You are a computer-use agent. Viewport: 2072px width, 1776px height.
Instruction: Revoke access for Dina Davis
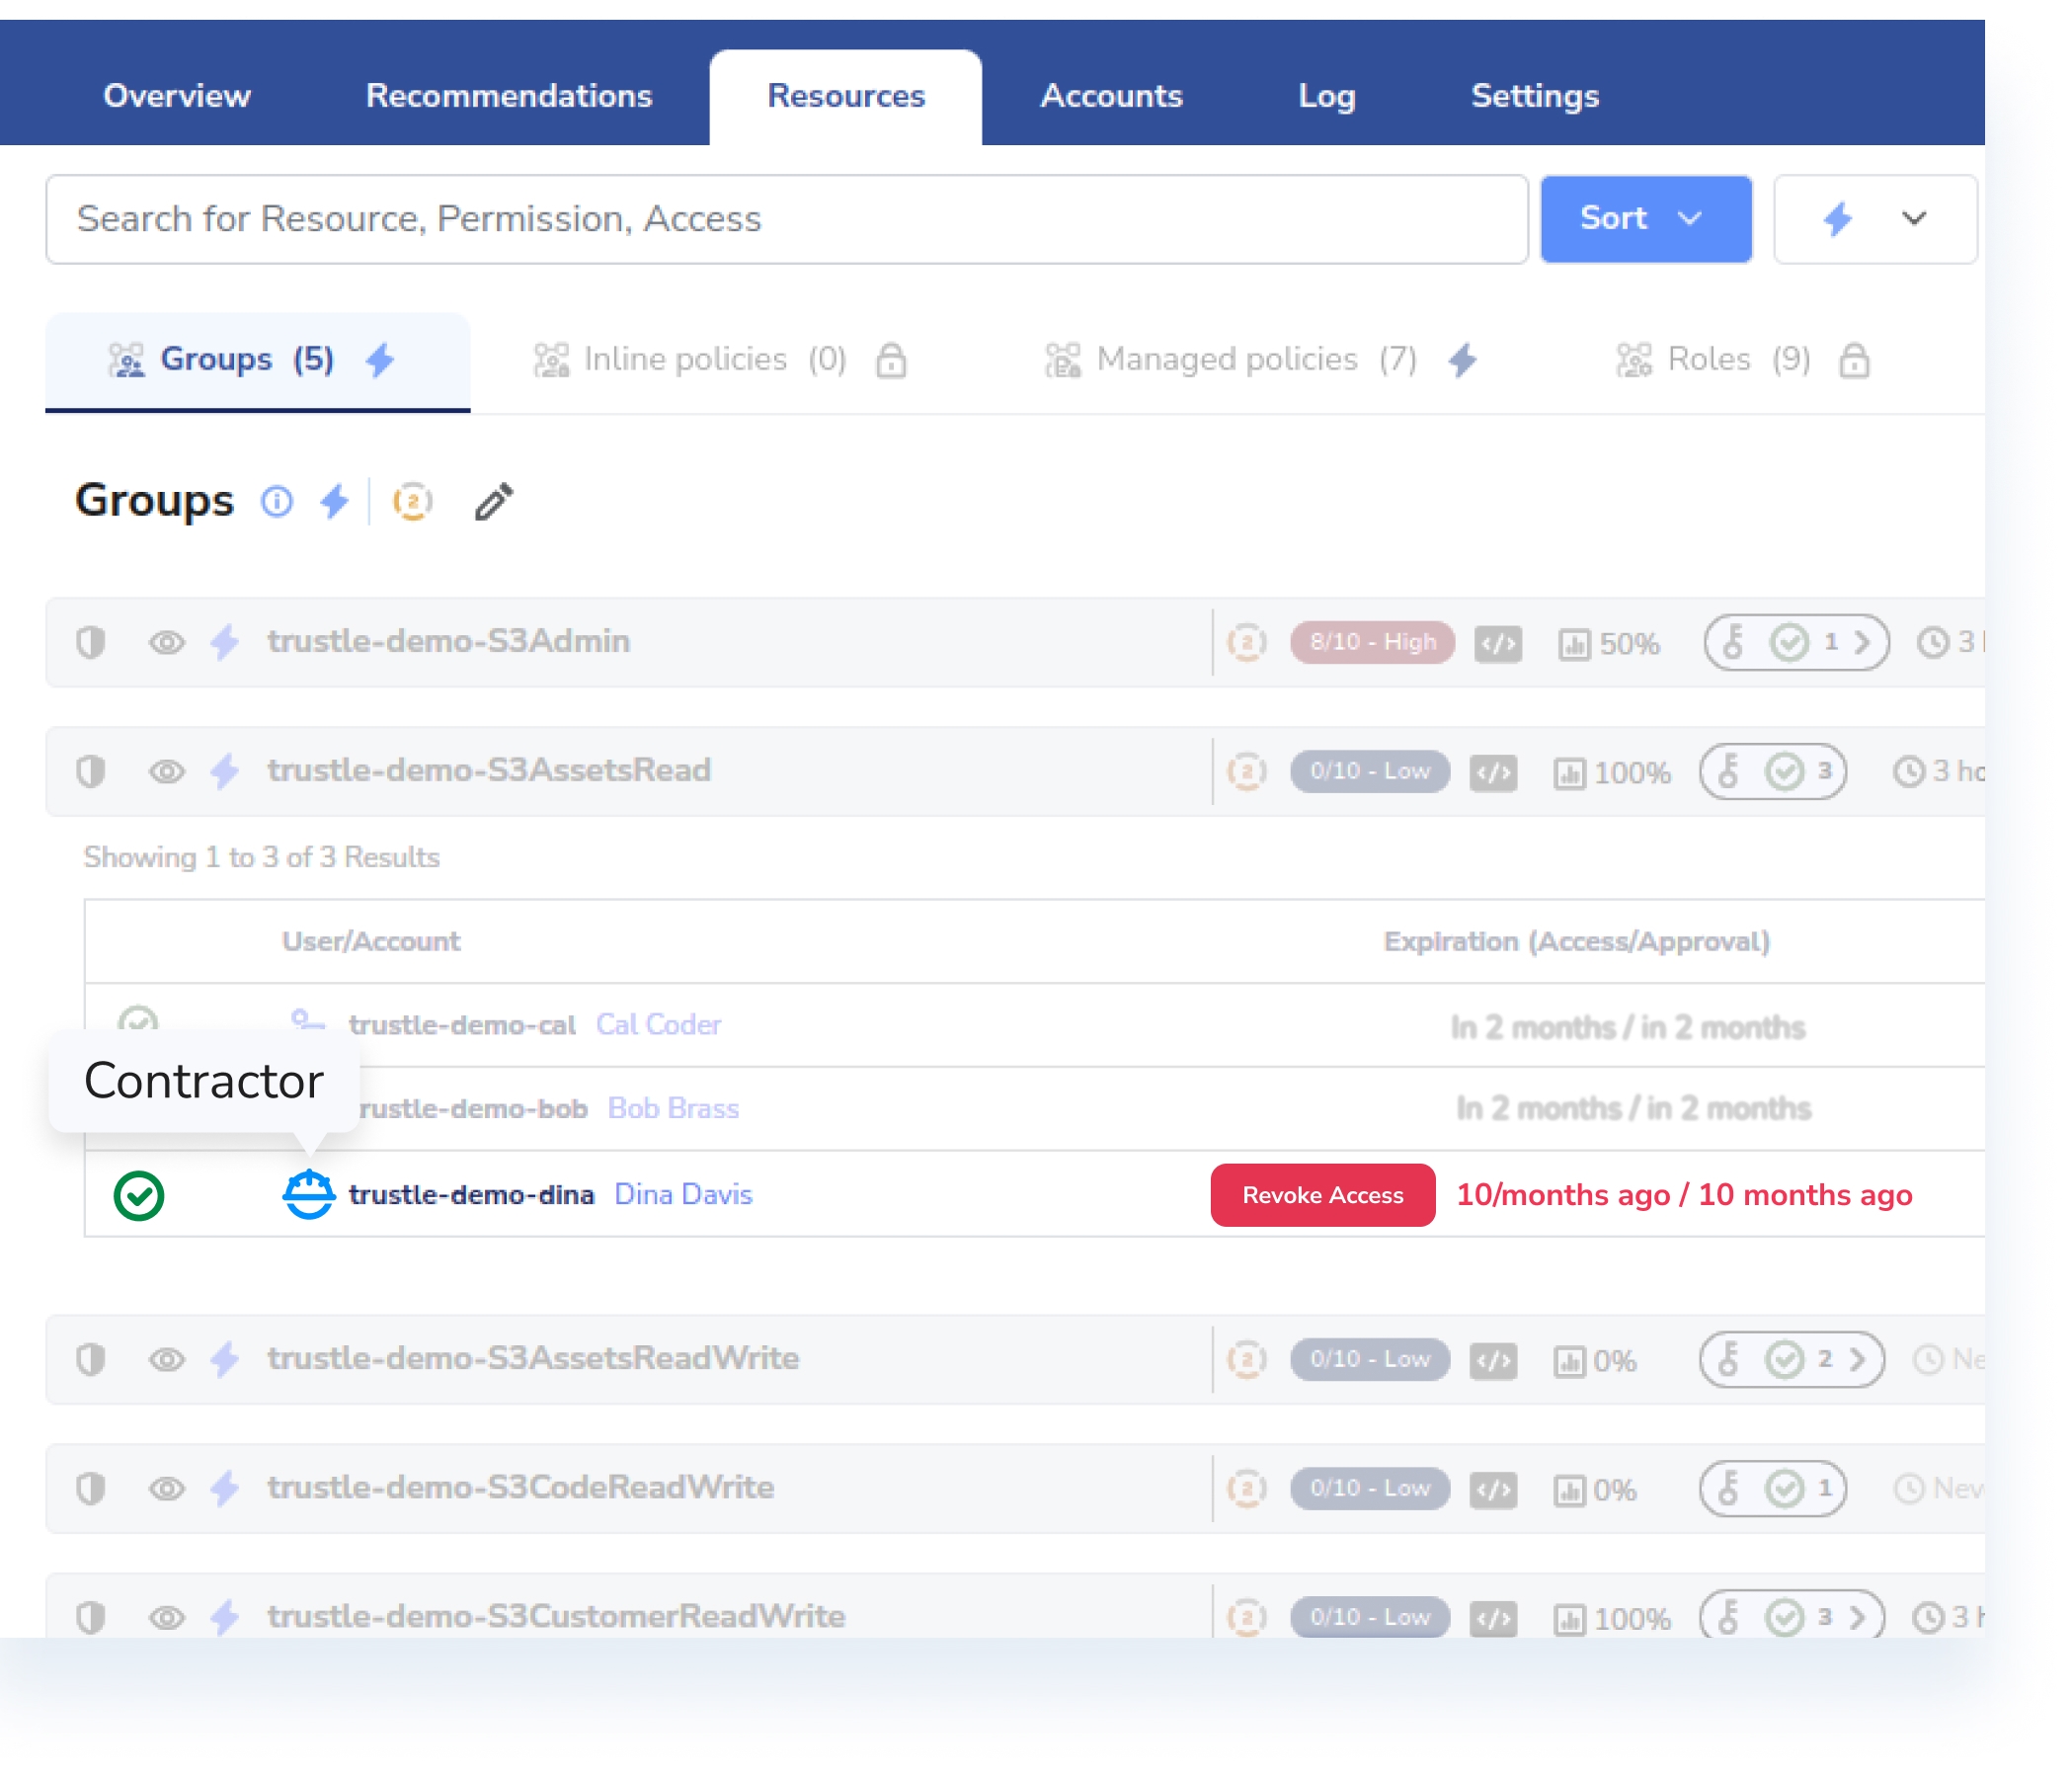coord(1323,1195)
